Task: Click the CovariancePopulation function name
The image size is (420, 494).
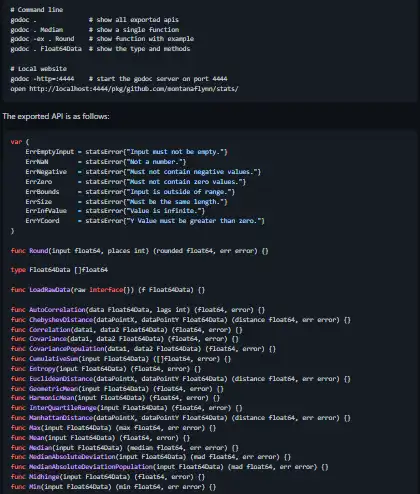Action: [x=67, y=349]
